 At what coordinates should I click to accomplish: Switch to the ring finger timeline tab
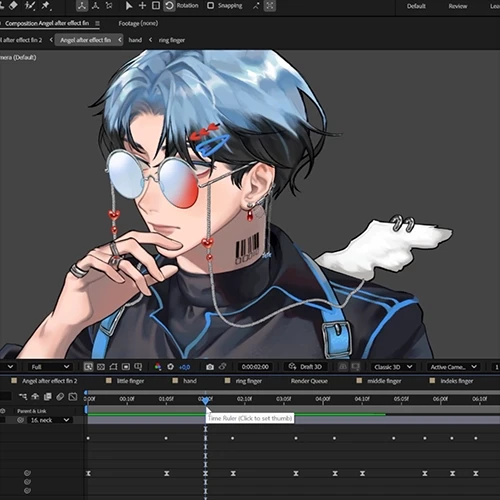[x=249, y=381]
